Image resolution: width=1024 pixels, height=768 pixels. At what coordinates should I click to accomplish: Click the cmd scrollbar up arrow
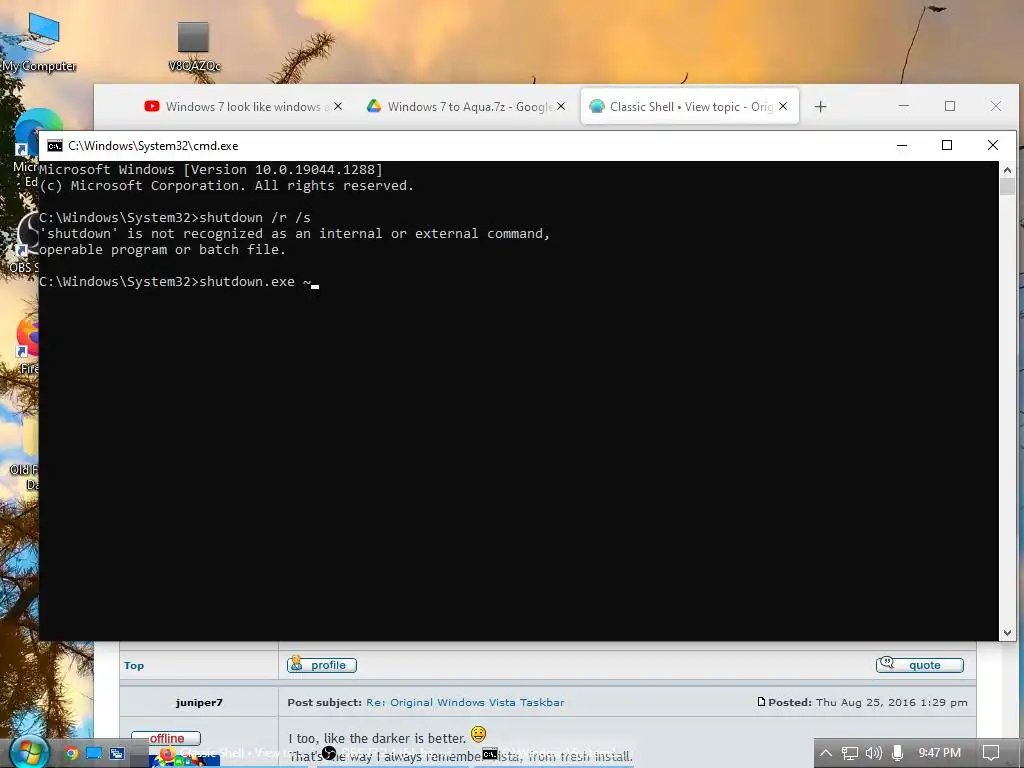point(1007,170)
